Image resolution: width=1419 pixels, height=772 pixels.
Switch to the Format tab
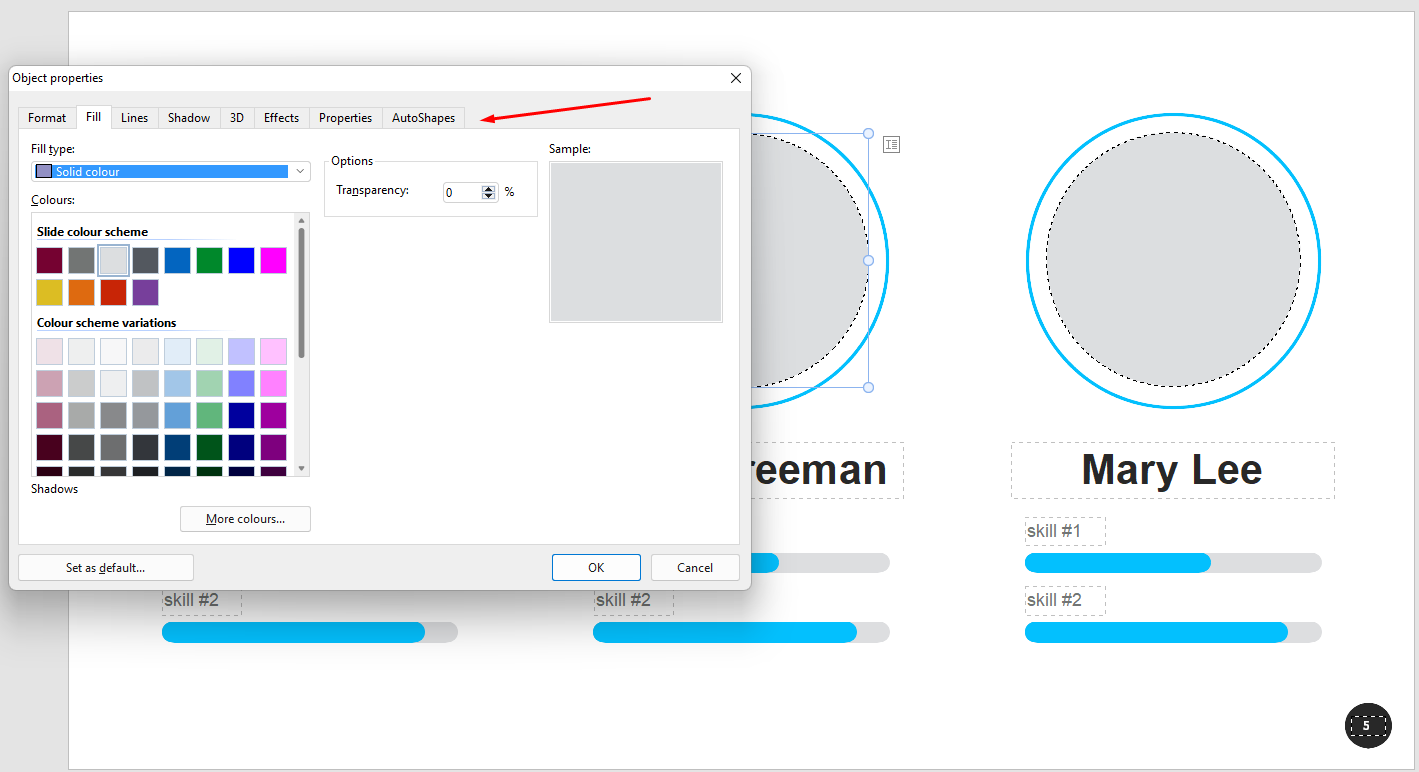click(47, 118)
